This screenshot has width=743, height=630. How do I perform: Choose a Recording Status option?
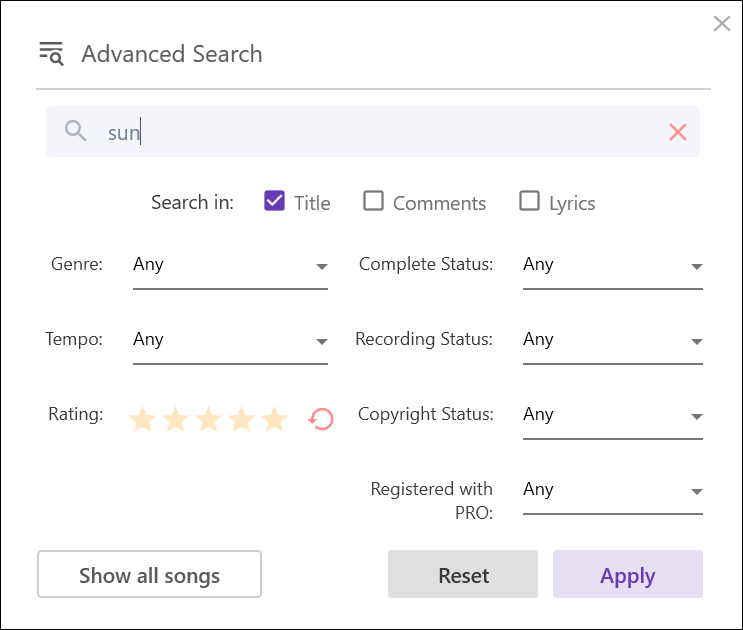(x=612, y=341)
